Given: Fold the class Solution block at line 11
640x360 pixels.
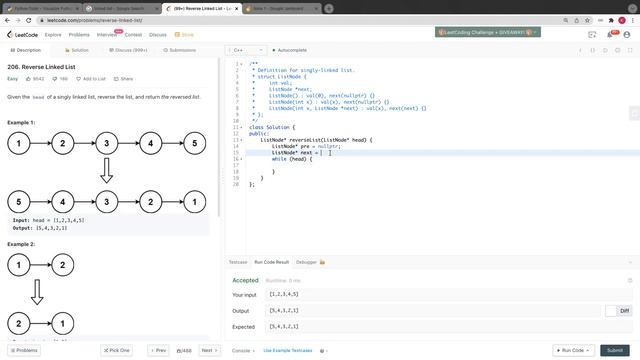Looking at the screenshot, I should (241, 127).
